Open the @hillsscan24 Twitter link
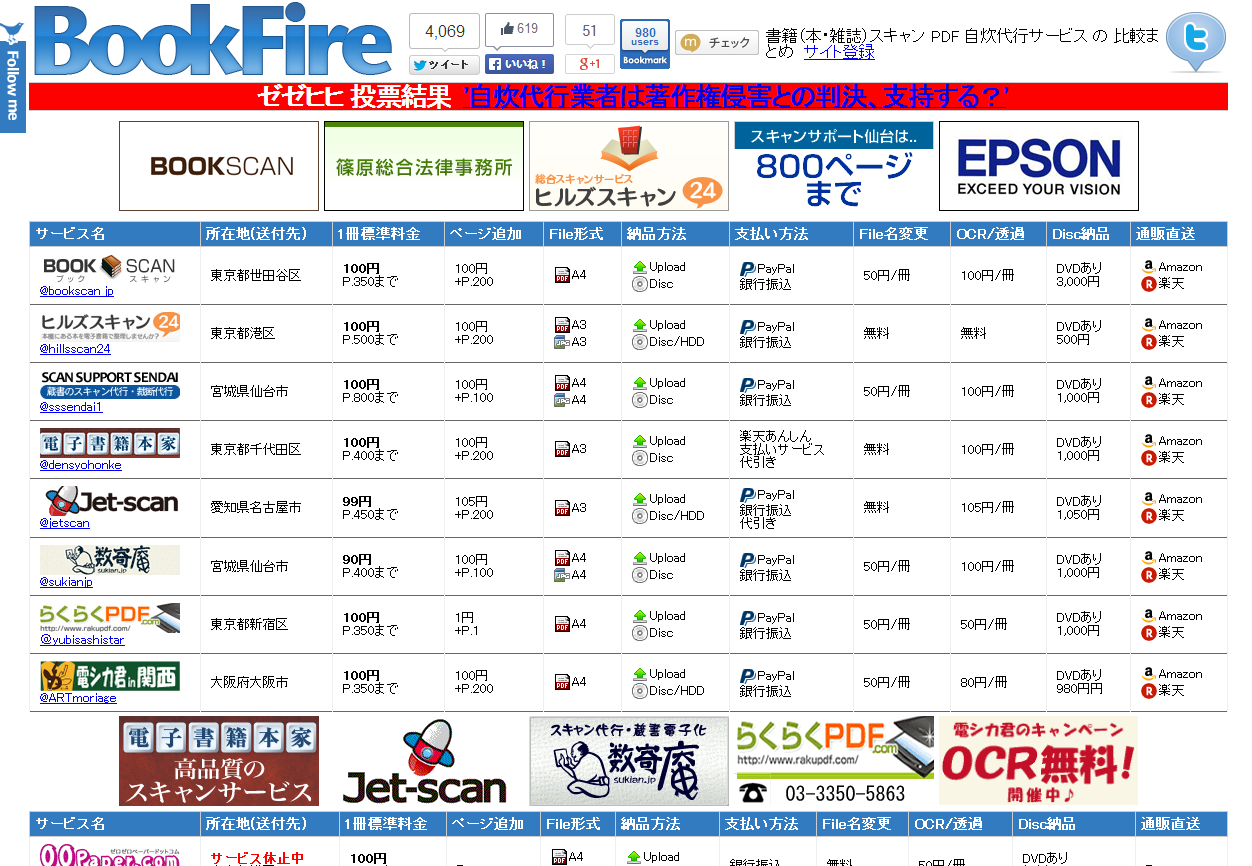This screenshot has height=866, width=1252. 75,349
